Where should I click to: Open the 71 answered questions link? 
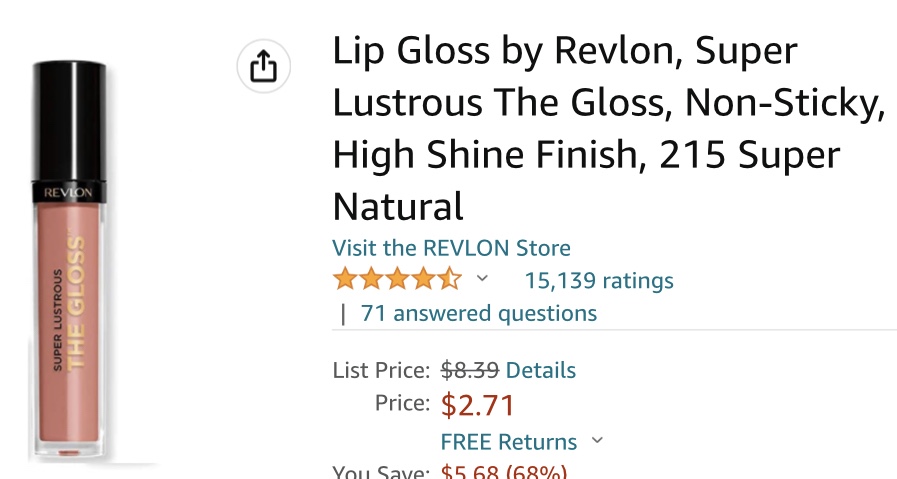coord(478,314)
